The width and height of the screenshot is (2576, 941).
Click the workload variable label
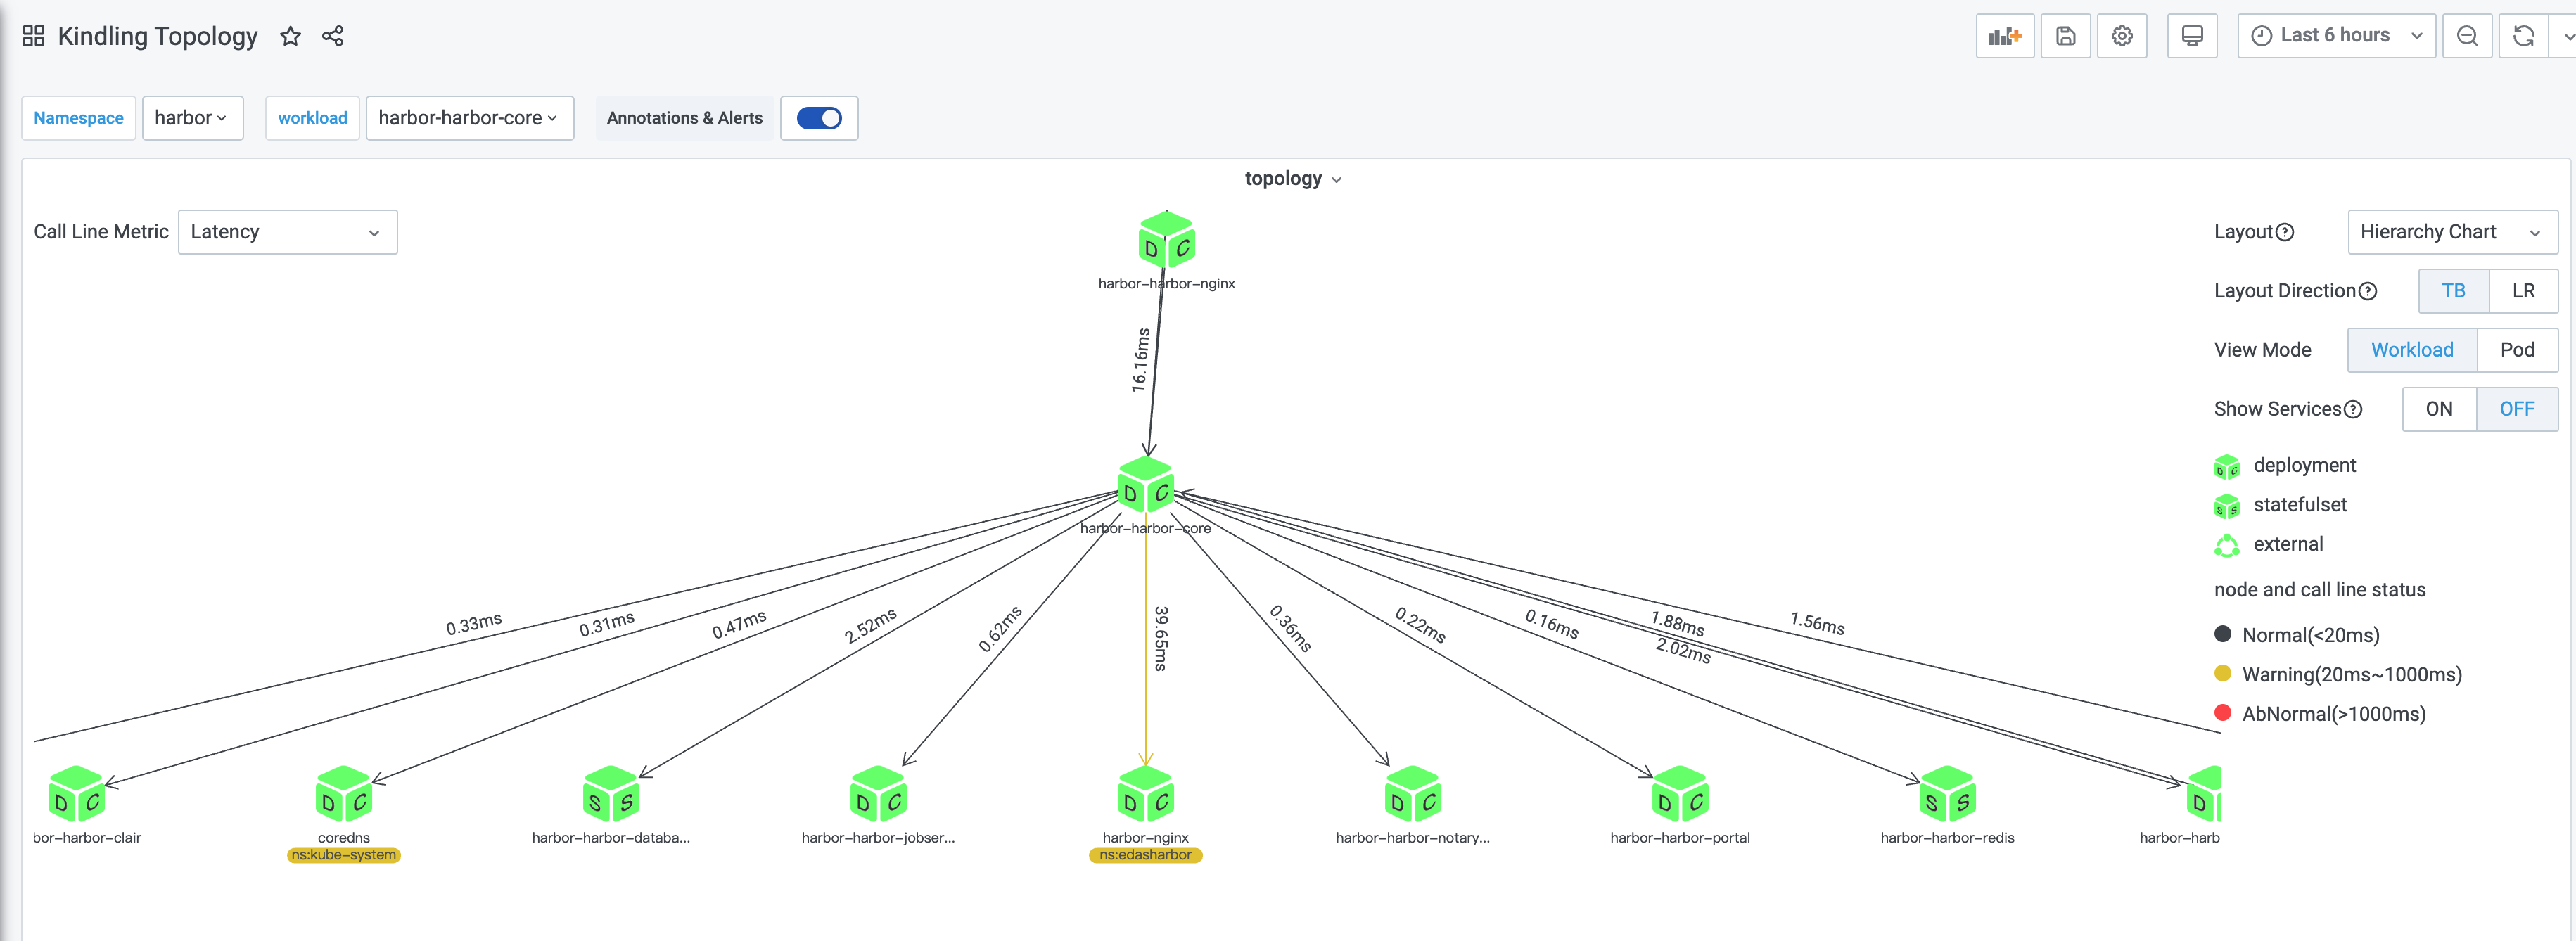coord(312,118)
